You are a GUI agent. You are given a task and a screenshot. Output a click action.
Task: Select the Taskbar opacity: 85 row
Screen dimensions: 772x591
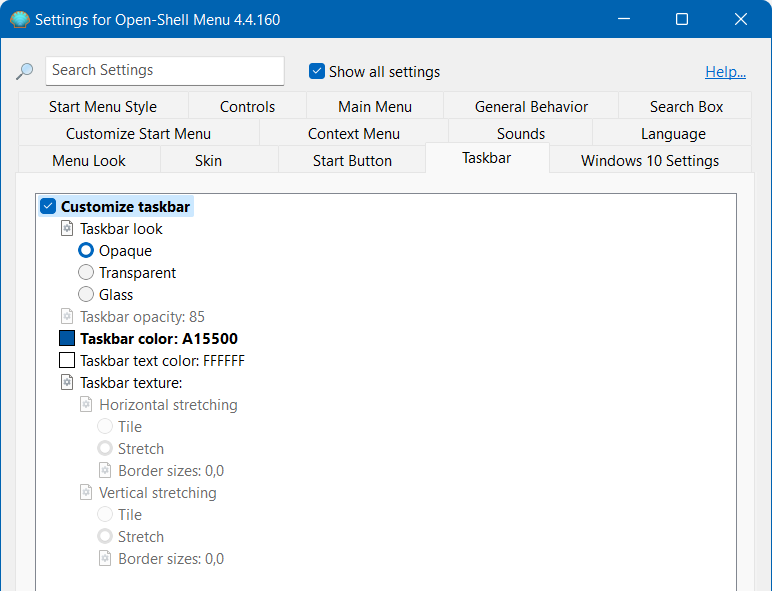[x=142, y=317]
